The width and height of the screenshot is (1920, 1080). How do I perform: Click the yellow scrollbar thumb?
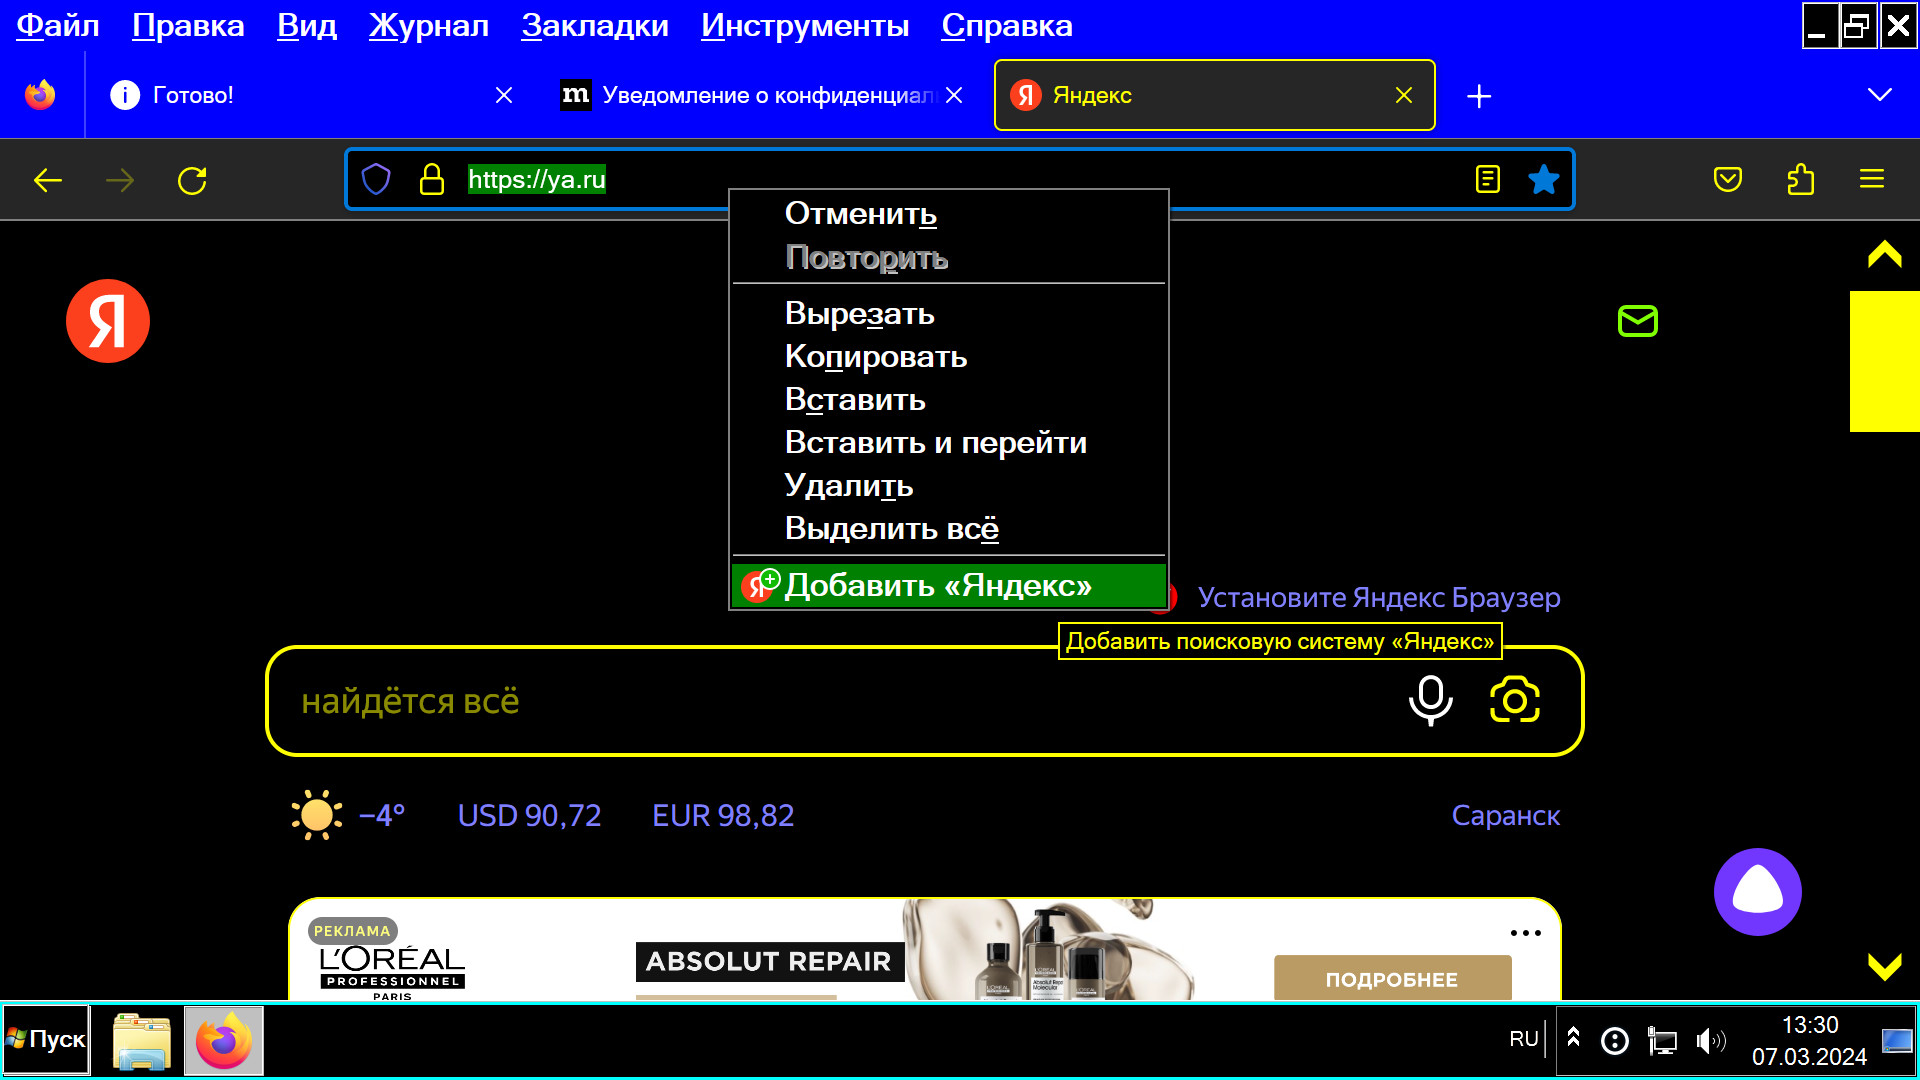[1884, 361]
